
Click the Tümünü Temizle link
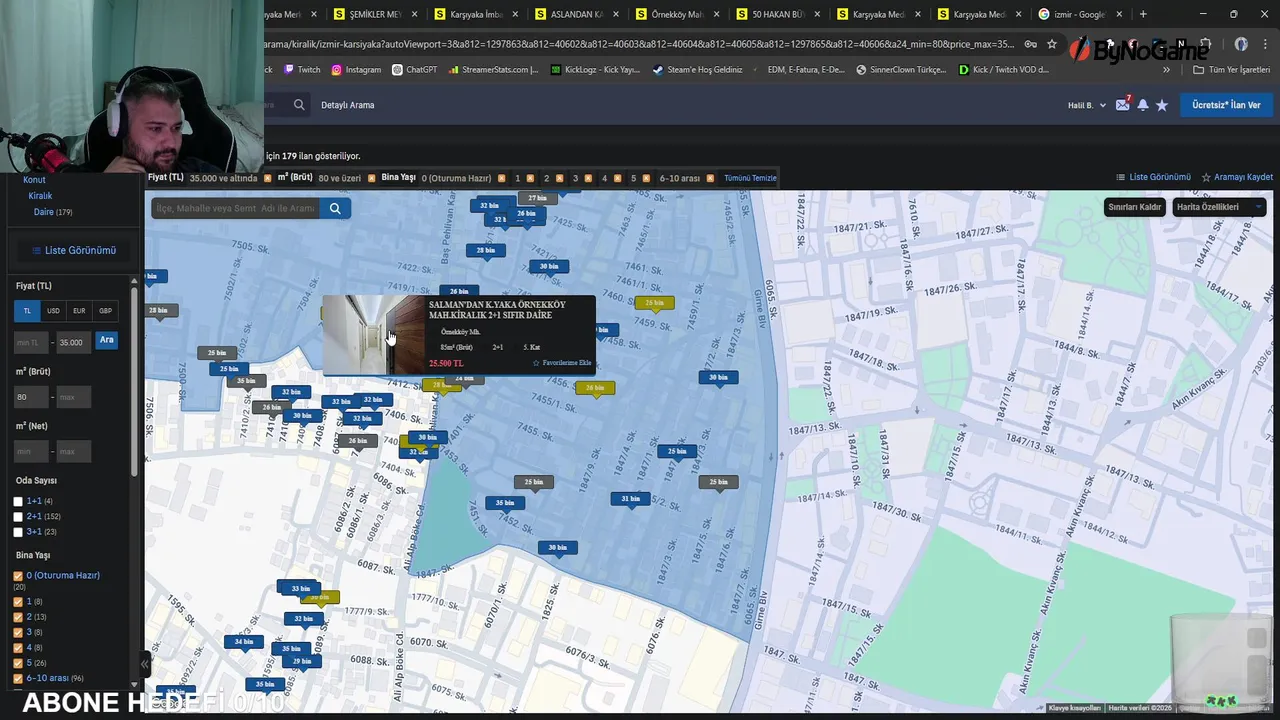coord(750,178)
